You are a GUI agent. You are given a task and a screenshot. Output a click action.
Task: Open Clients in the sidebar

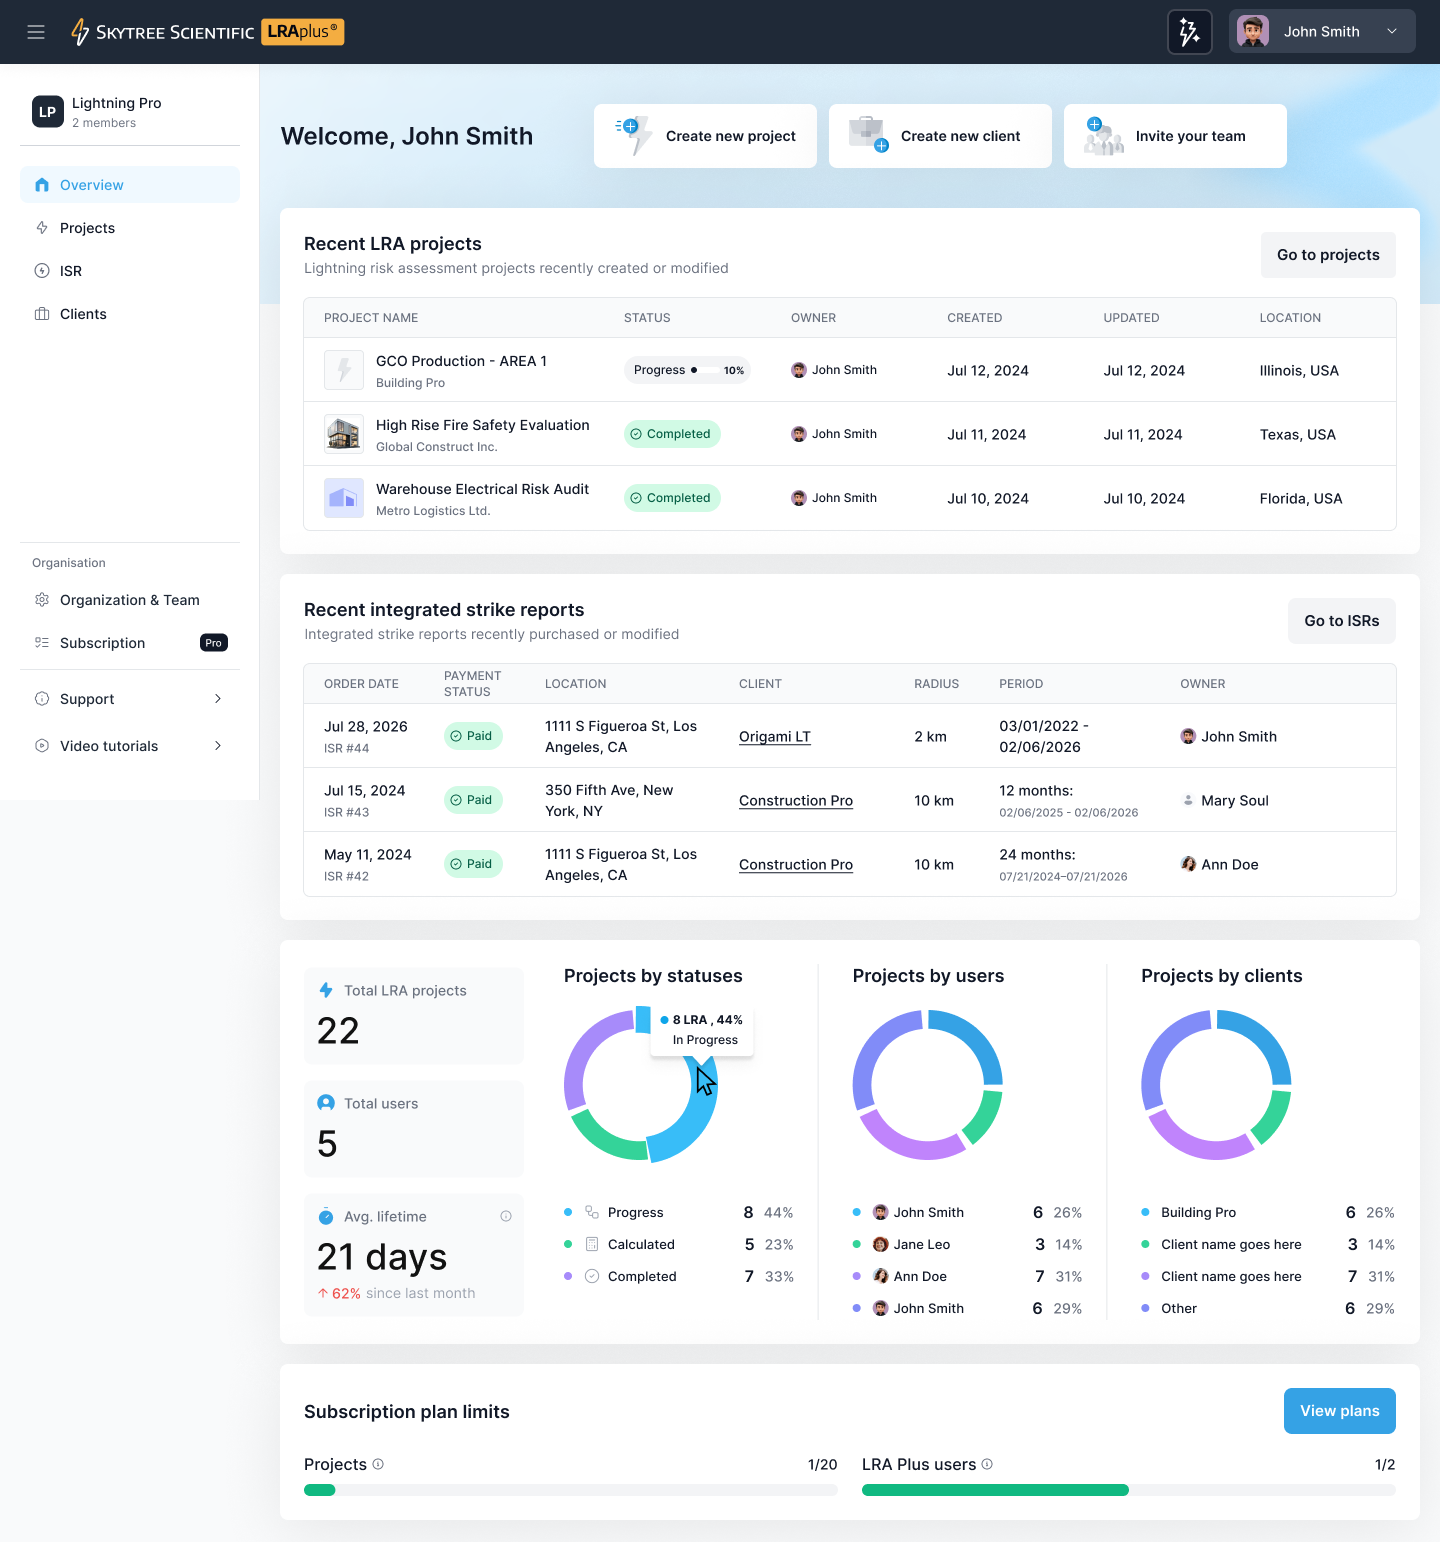point(130,314)
